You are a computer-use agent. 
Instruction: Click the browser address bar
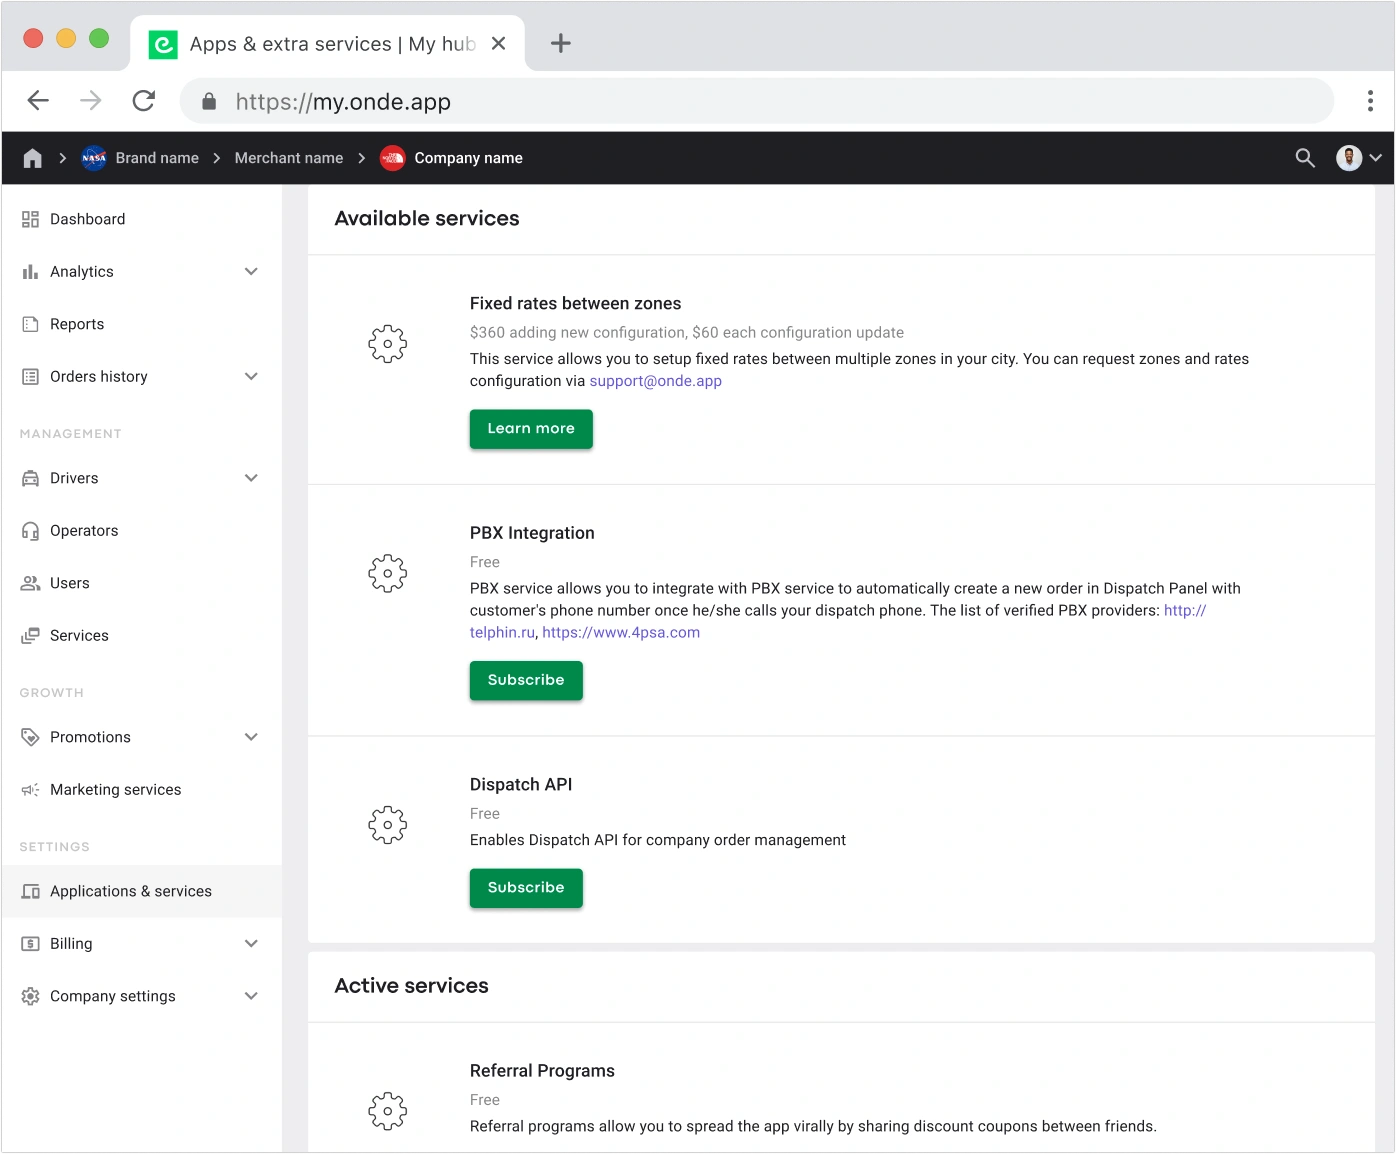760,101
